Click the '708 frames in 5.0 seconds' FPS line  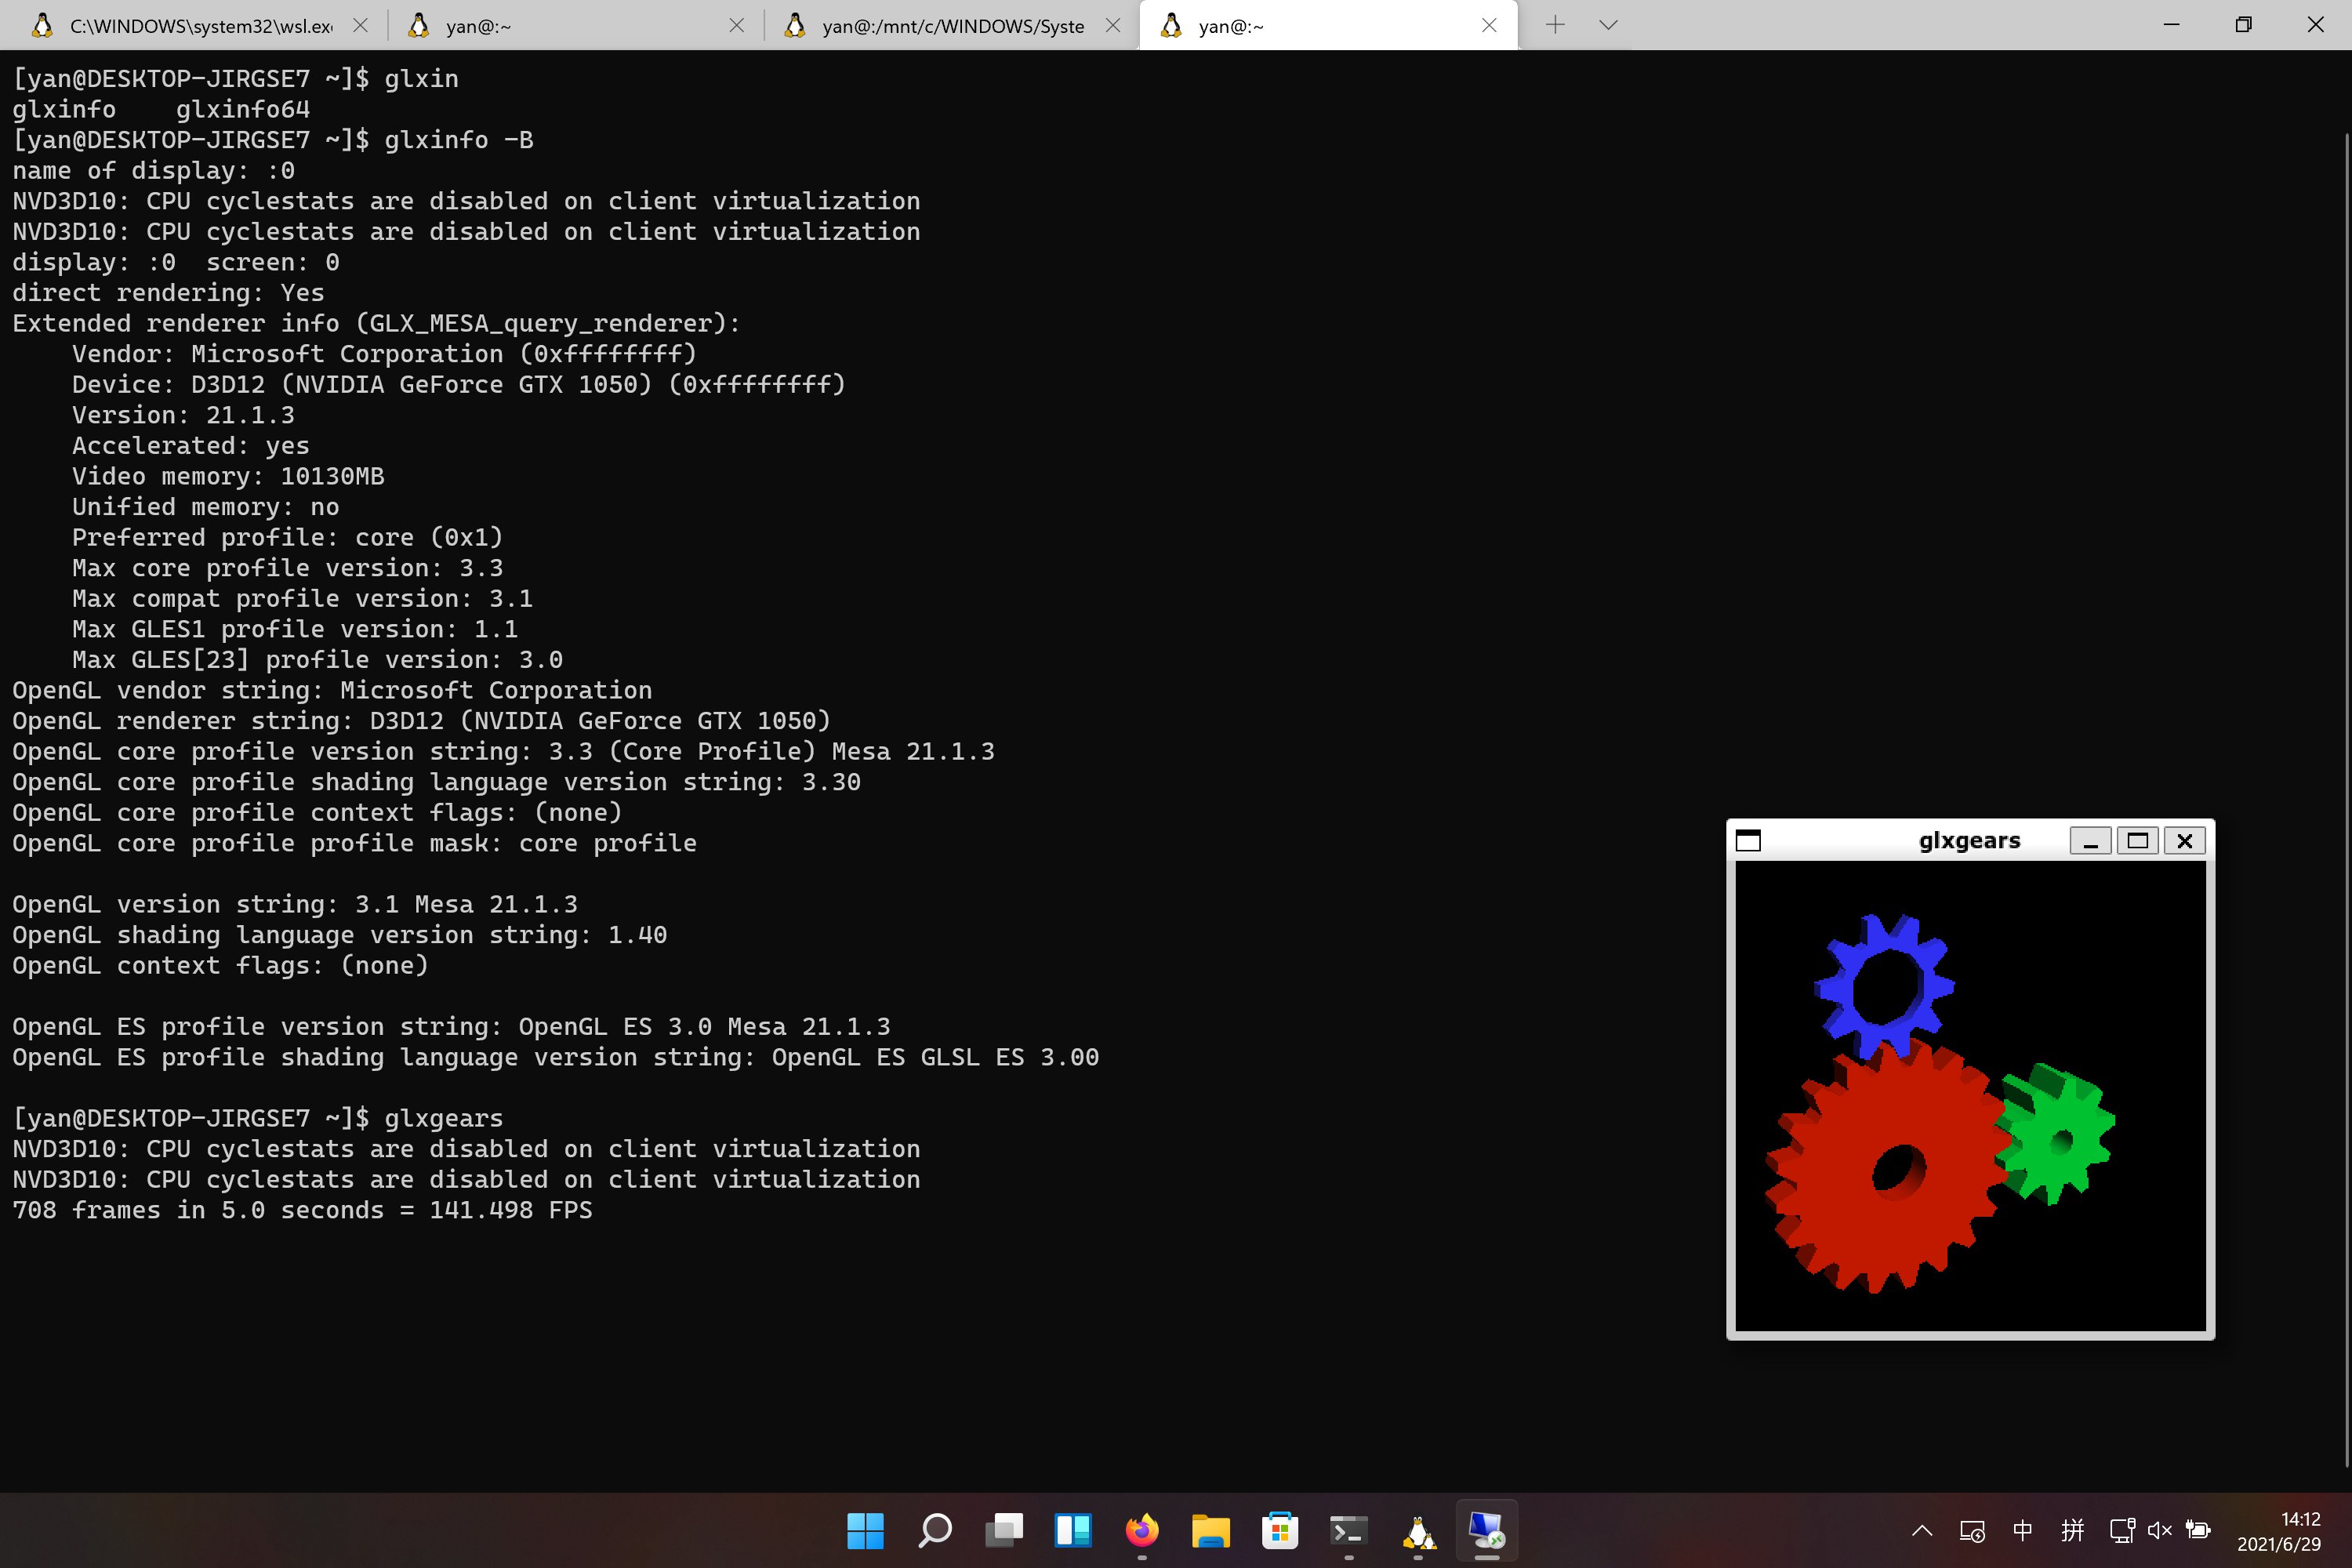tap(302, 1211)
